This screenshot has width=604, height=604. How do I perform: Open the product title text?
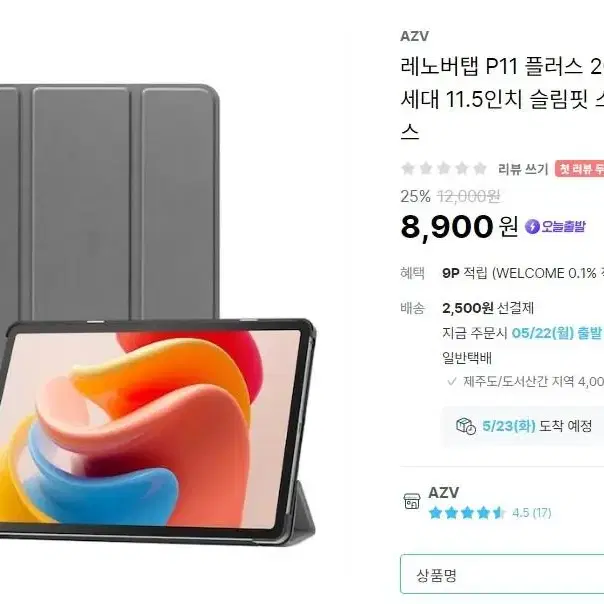502,99
